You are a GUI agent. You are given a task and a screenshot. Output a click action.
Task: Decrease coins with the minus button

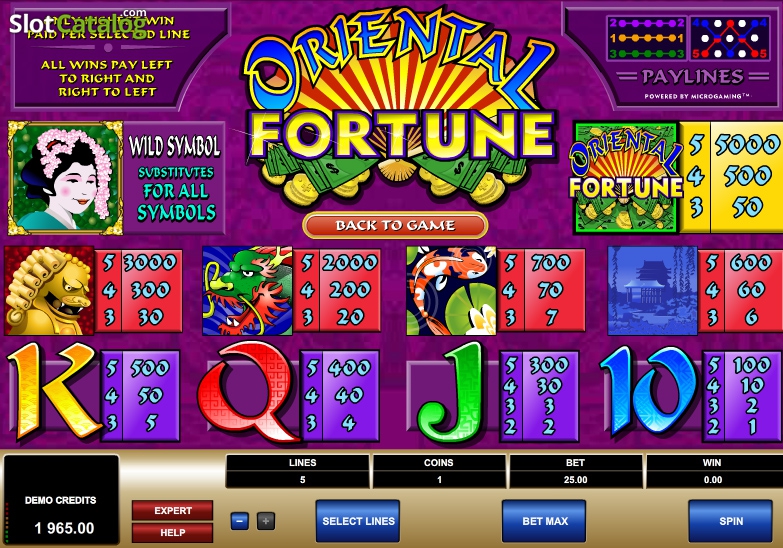click(240, 522)
